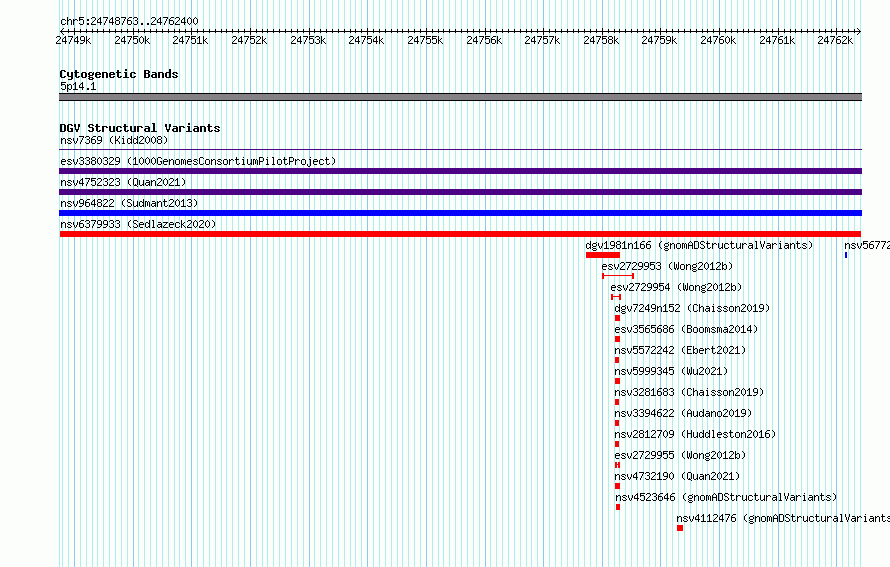Screen dimensions: 890x567
Task: Click the esv2729955 (Wong2012b) label
Action: (680, 455)
